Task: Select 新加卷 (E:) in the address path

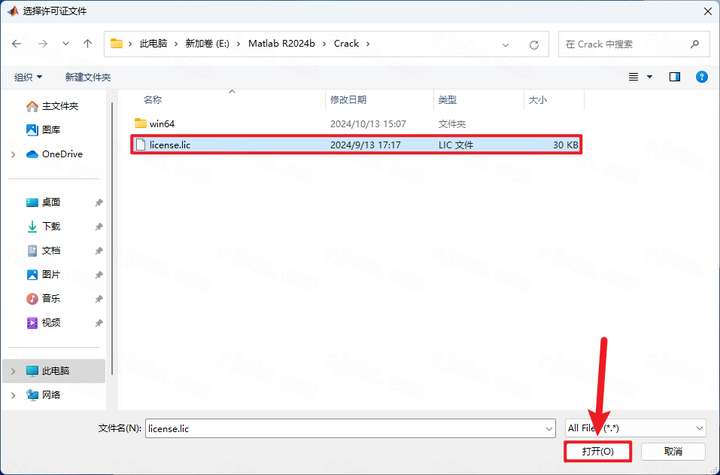Action: coord(207,44)
